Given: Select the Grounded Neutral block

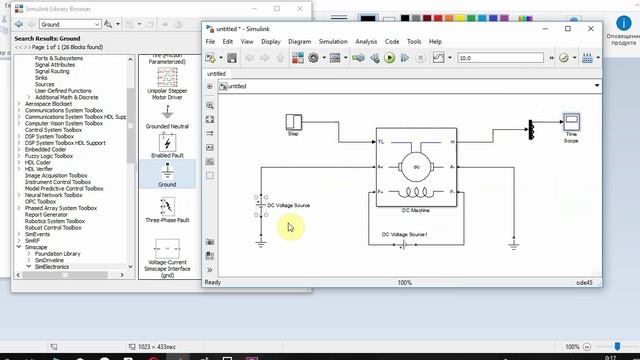Looking at the screenshot, I should [167, 118].
